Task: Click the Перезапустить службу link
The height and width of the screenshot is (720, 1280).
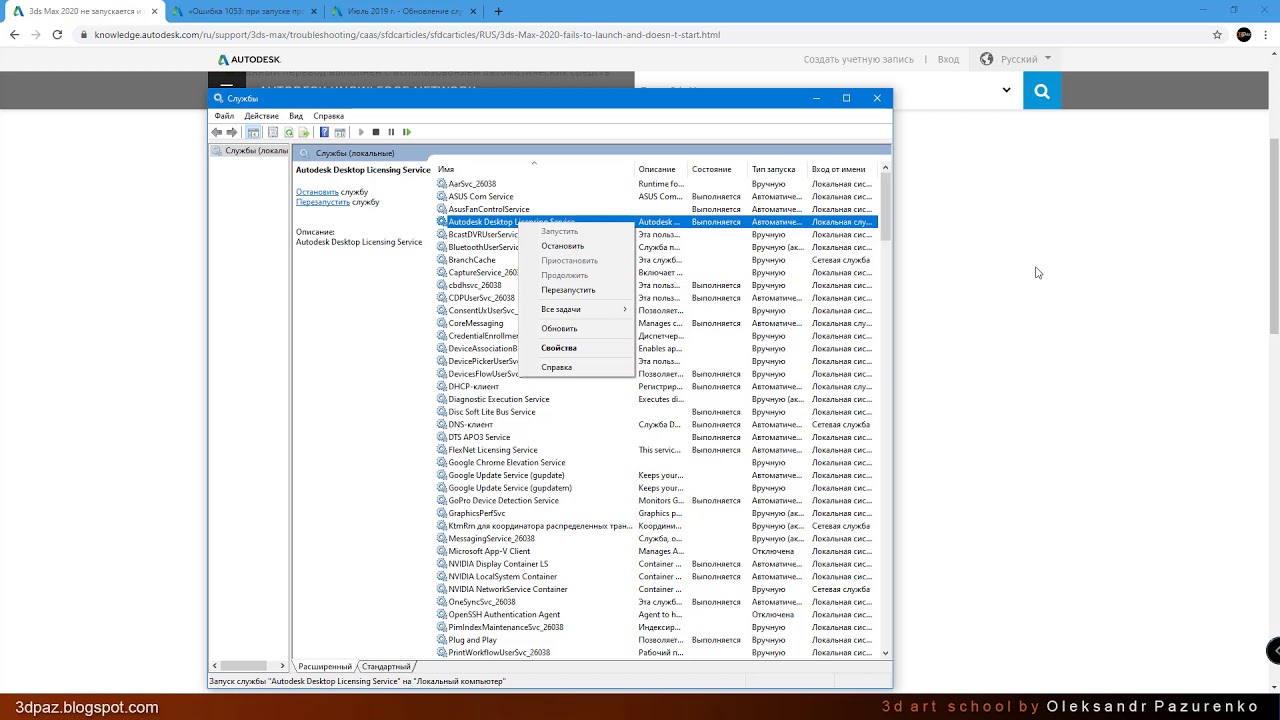Action: [x=323, y=202]
